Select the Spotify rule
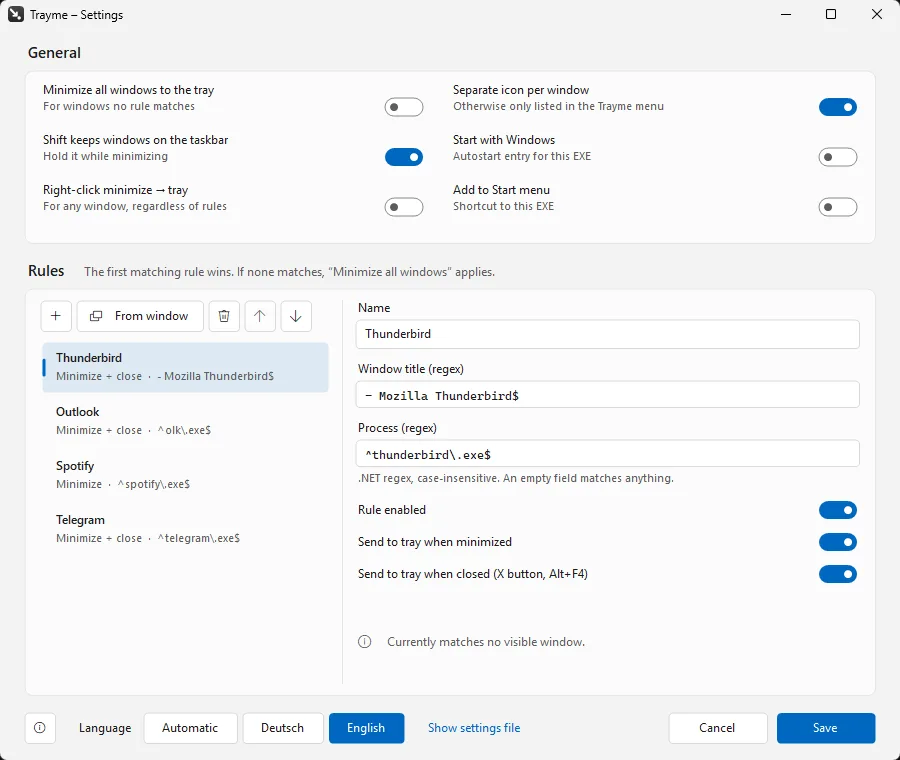900x760 pixels. pos(185,475)
